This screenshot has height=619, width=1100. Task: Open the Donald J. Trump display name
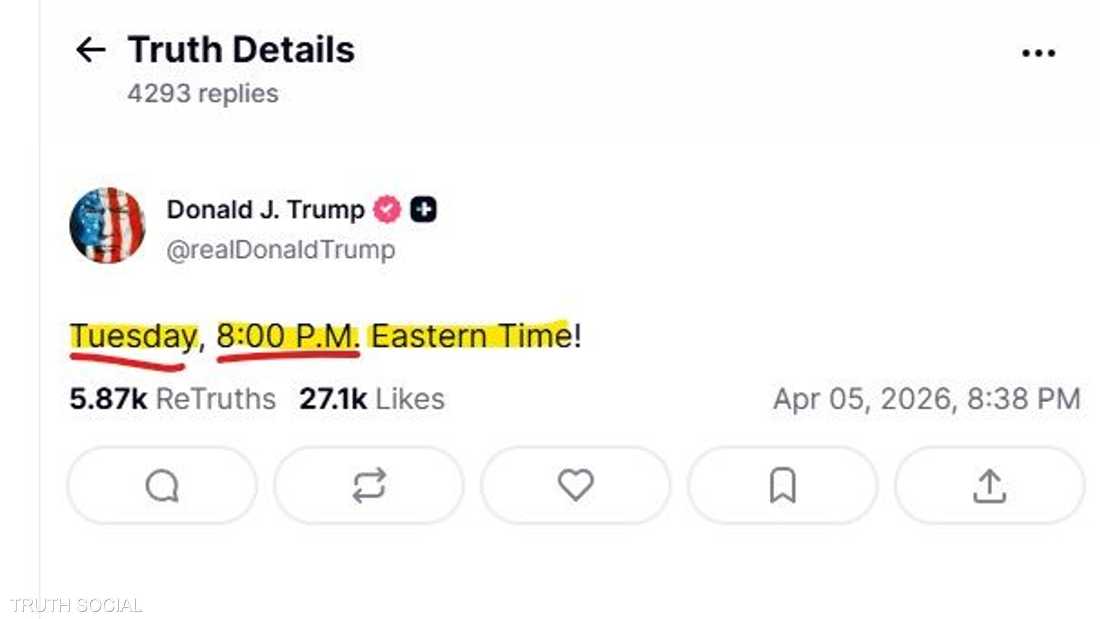pos(265,210)
